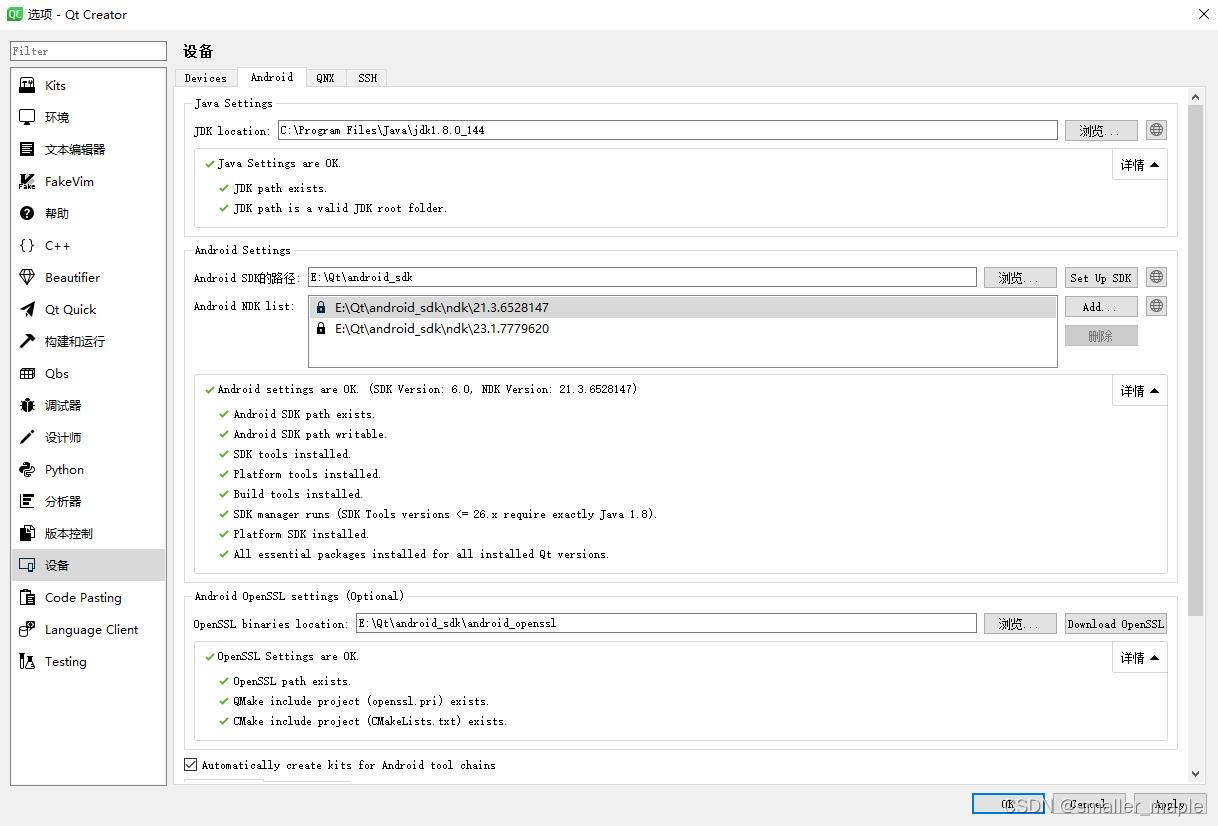The image size is (1218, 826).
Task: Switch to the QNX tab
Action: 326,78
